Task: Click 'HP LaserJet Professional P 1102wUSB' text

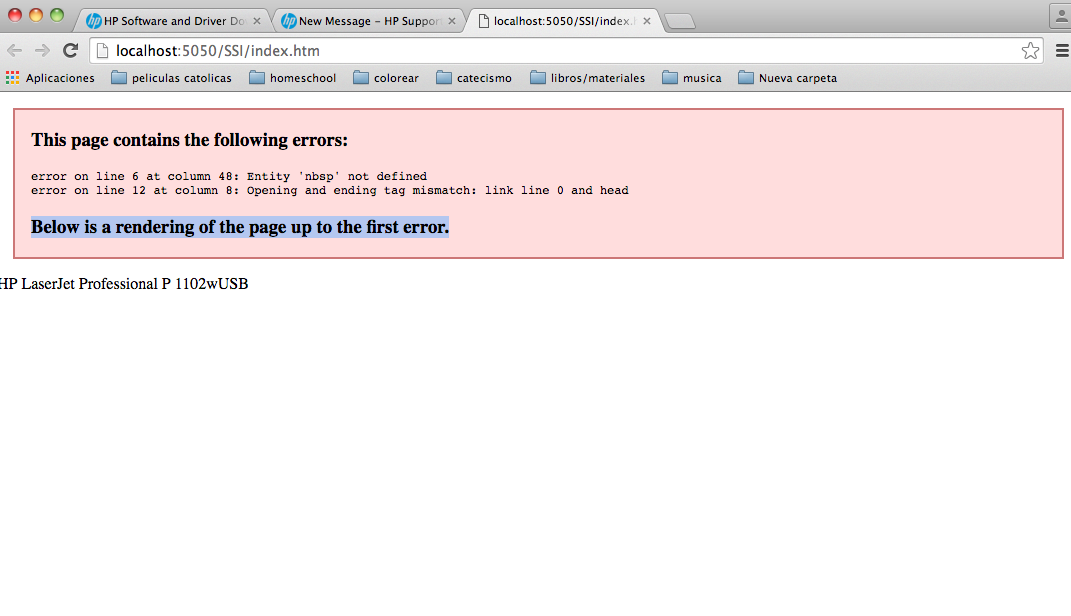Action: point(124,284)
